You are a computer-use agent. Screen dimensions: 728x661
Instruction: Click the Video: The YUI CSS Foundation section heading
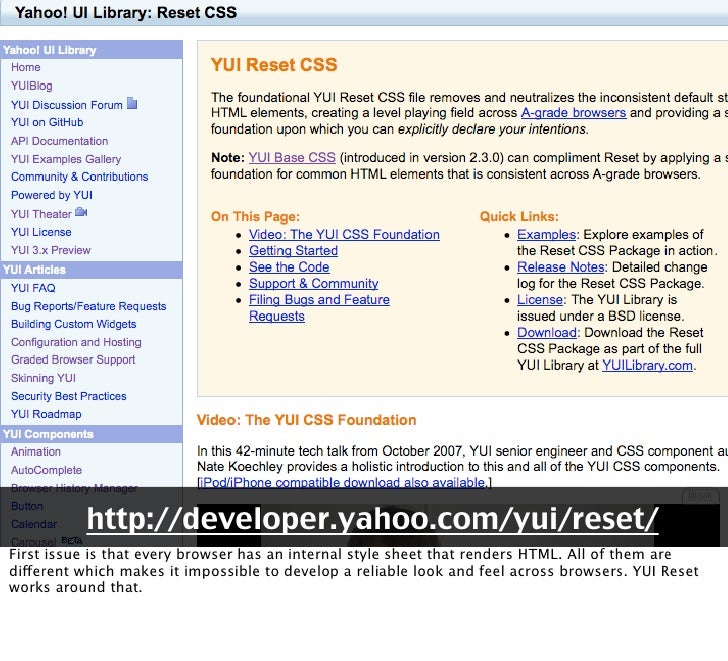306,420
